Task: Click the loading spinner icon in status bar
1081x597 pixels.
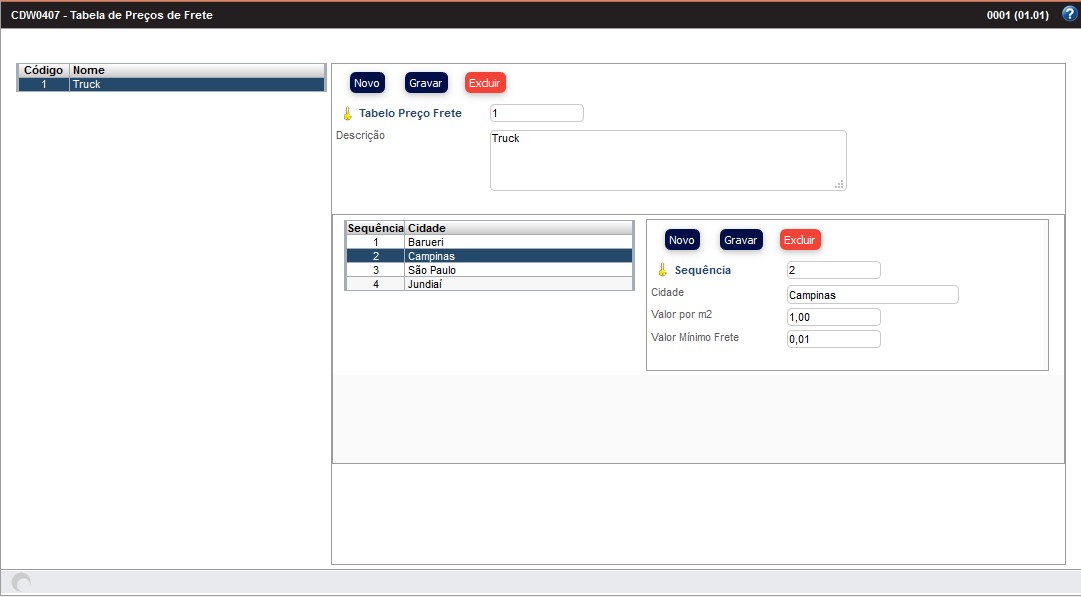Action: point(21,582)
